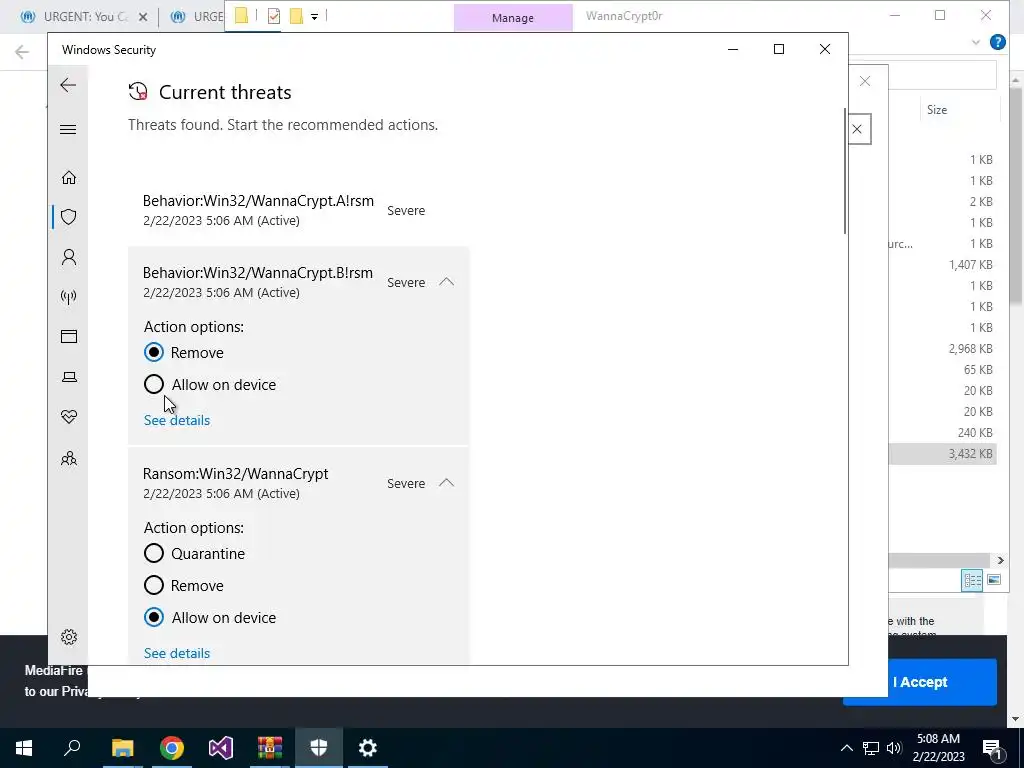Open See details for WannaCrypt.B!rsm
1024x768 pixels.
click(x=177, y=420)
